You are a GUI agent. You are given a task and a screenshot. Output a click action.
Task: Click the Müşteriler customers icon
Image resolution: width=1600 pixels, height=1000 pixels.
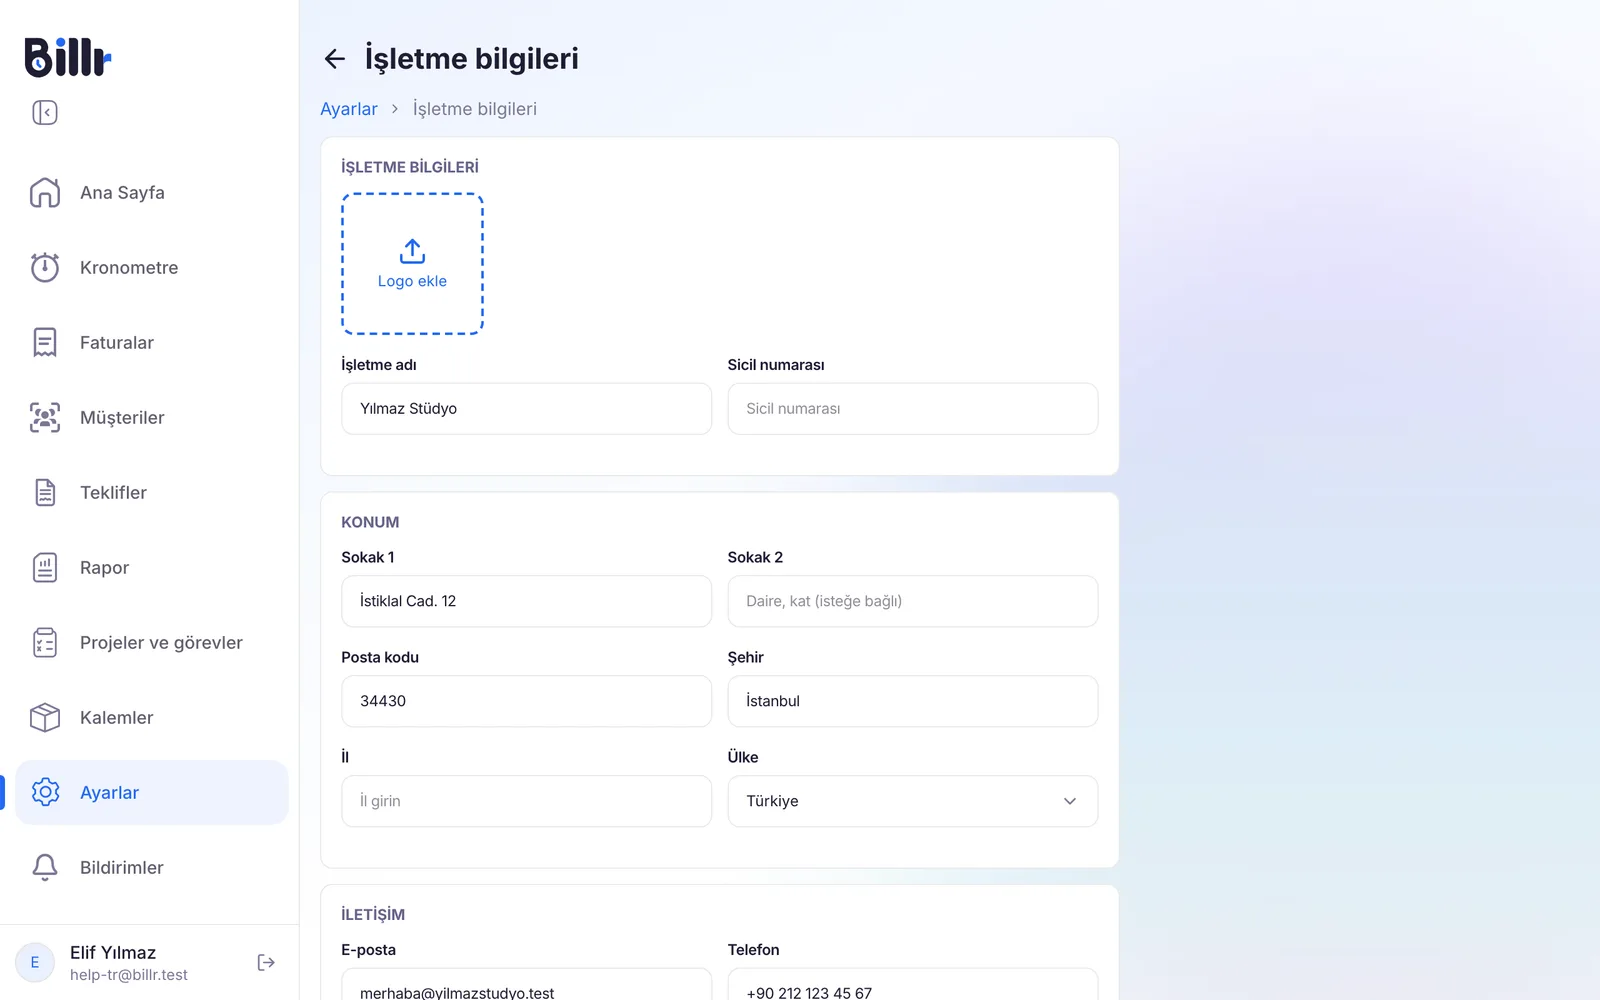click(45, 417)
